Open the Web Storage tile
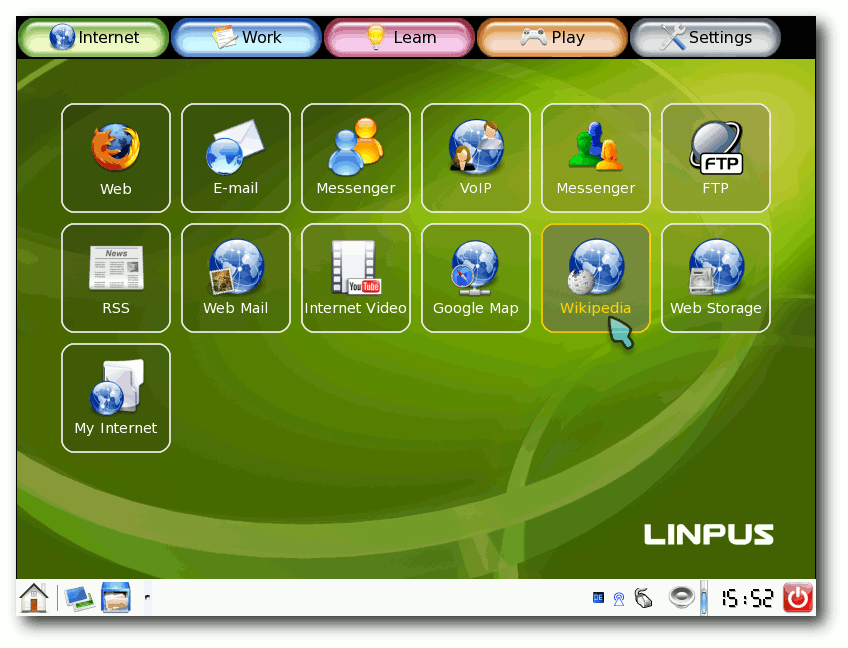Screen dimensions: 848x648 [x=716, y=278]
